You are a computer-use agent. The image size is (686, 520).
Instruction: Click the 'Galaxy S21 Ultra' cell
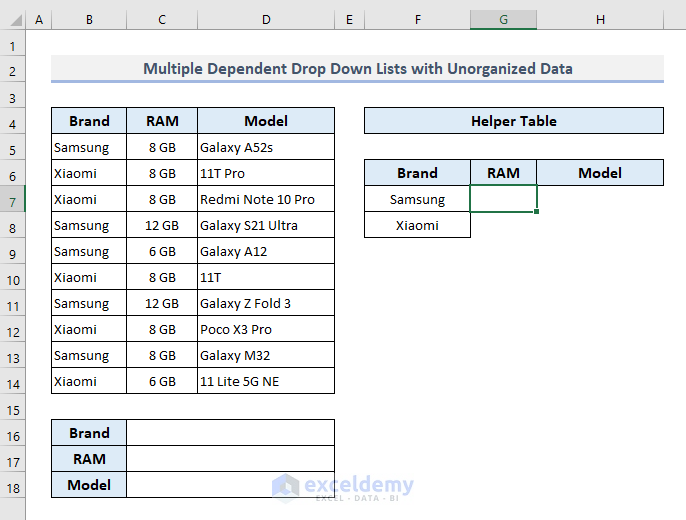pos(266,225)
